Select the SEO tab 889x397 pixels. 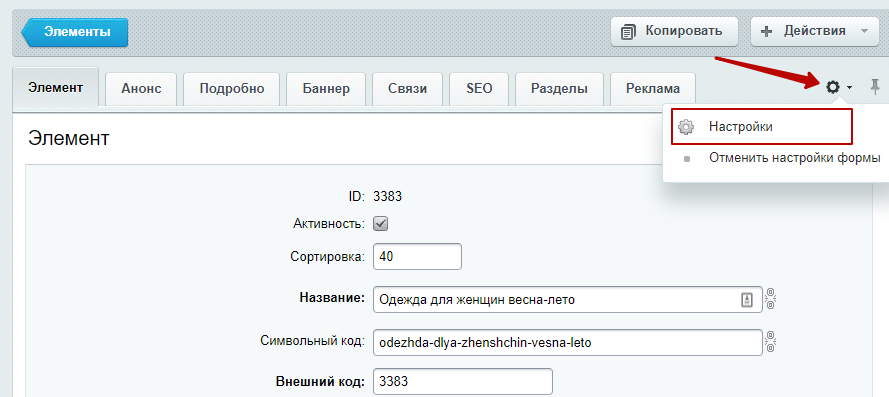tap(479, 89)
